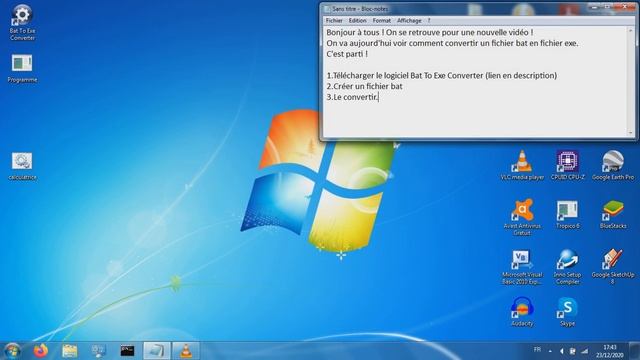Select the Tropico 6 desktop shortcut
This screenshot has width=640, height=360.
pos(567,214)
